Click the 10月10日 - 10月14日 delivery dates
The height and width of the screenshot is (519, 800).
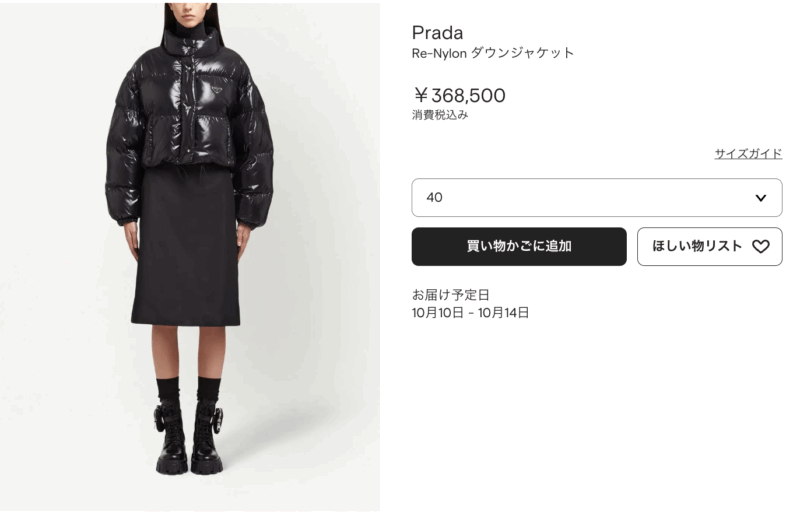470,312
